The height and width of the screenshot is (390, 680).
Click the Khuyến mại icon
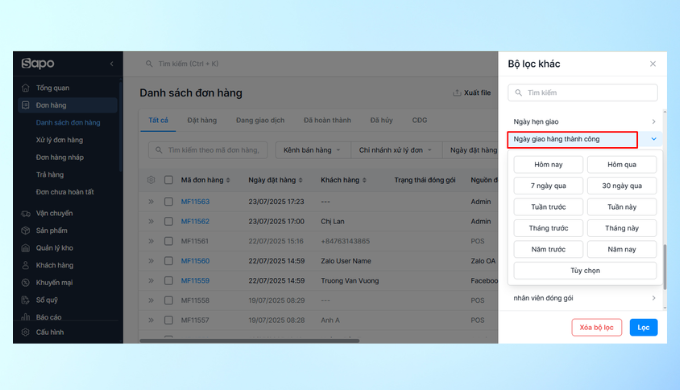point(26,282)
